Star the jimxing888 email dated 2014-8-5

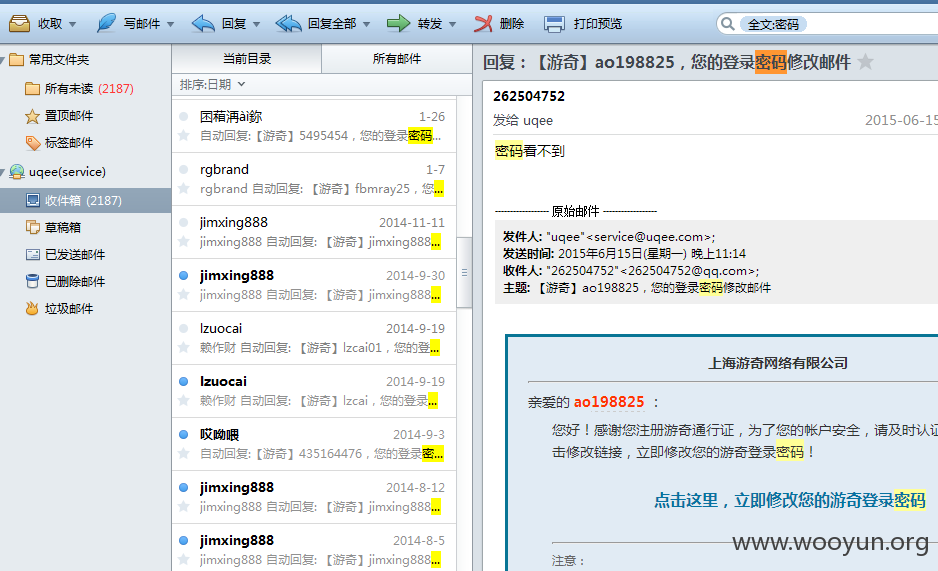coord(184,560)
